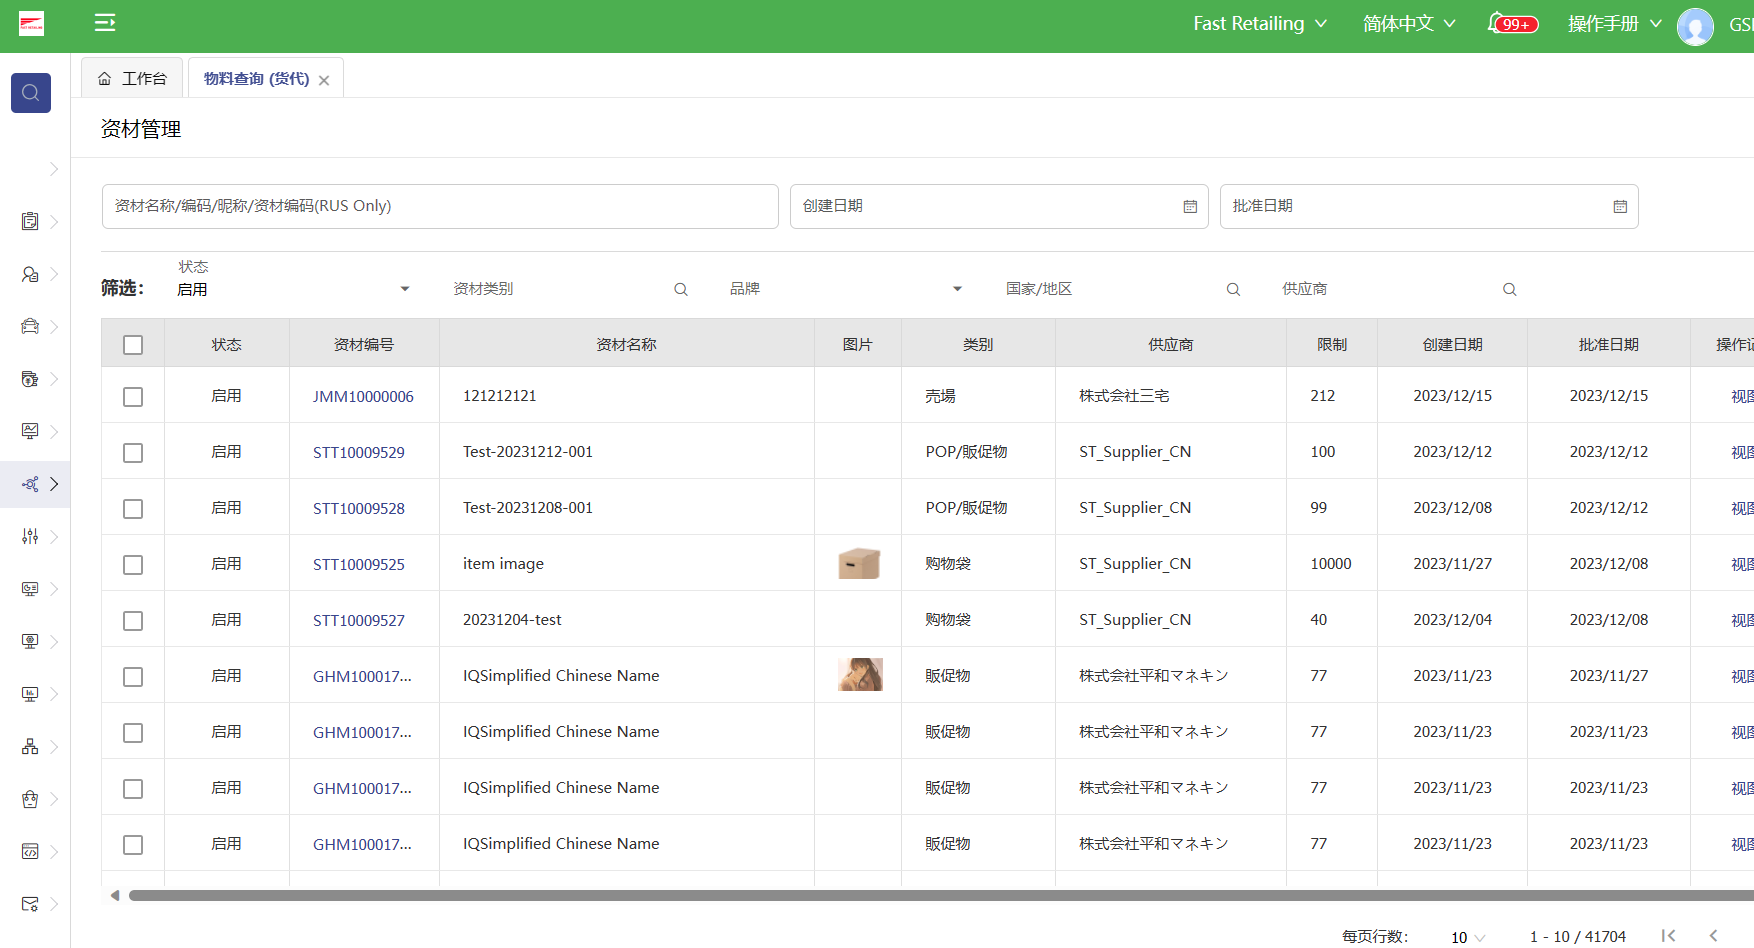Click the blue search icon in sidebar
The height and width of the screenshot is (948, 1754).
pos(31,93)
